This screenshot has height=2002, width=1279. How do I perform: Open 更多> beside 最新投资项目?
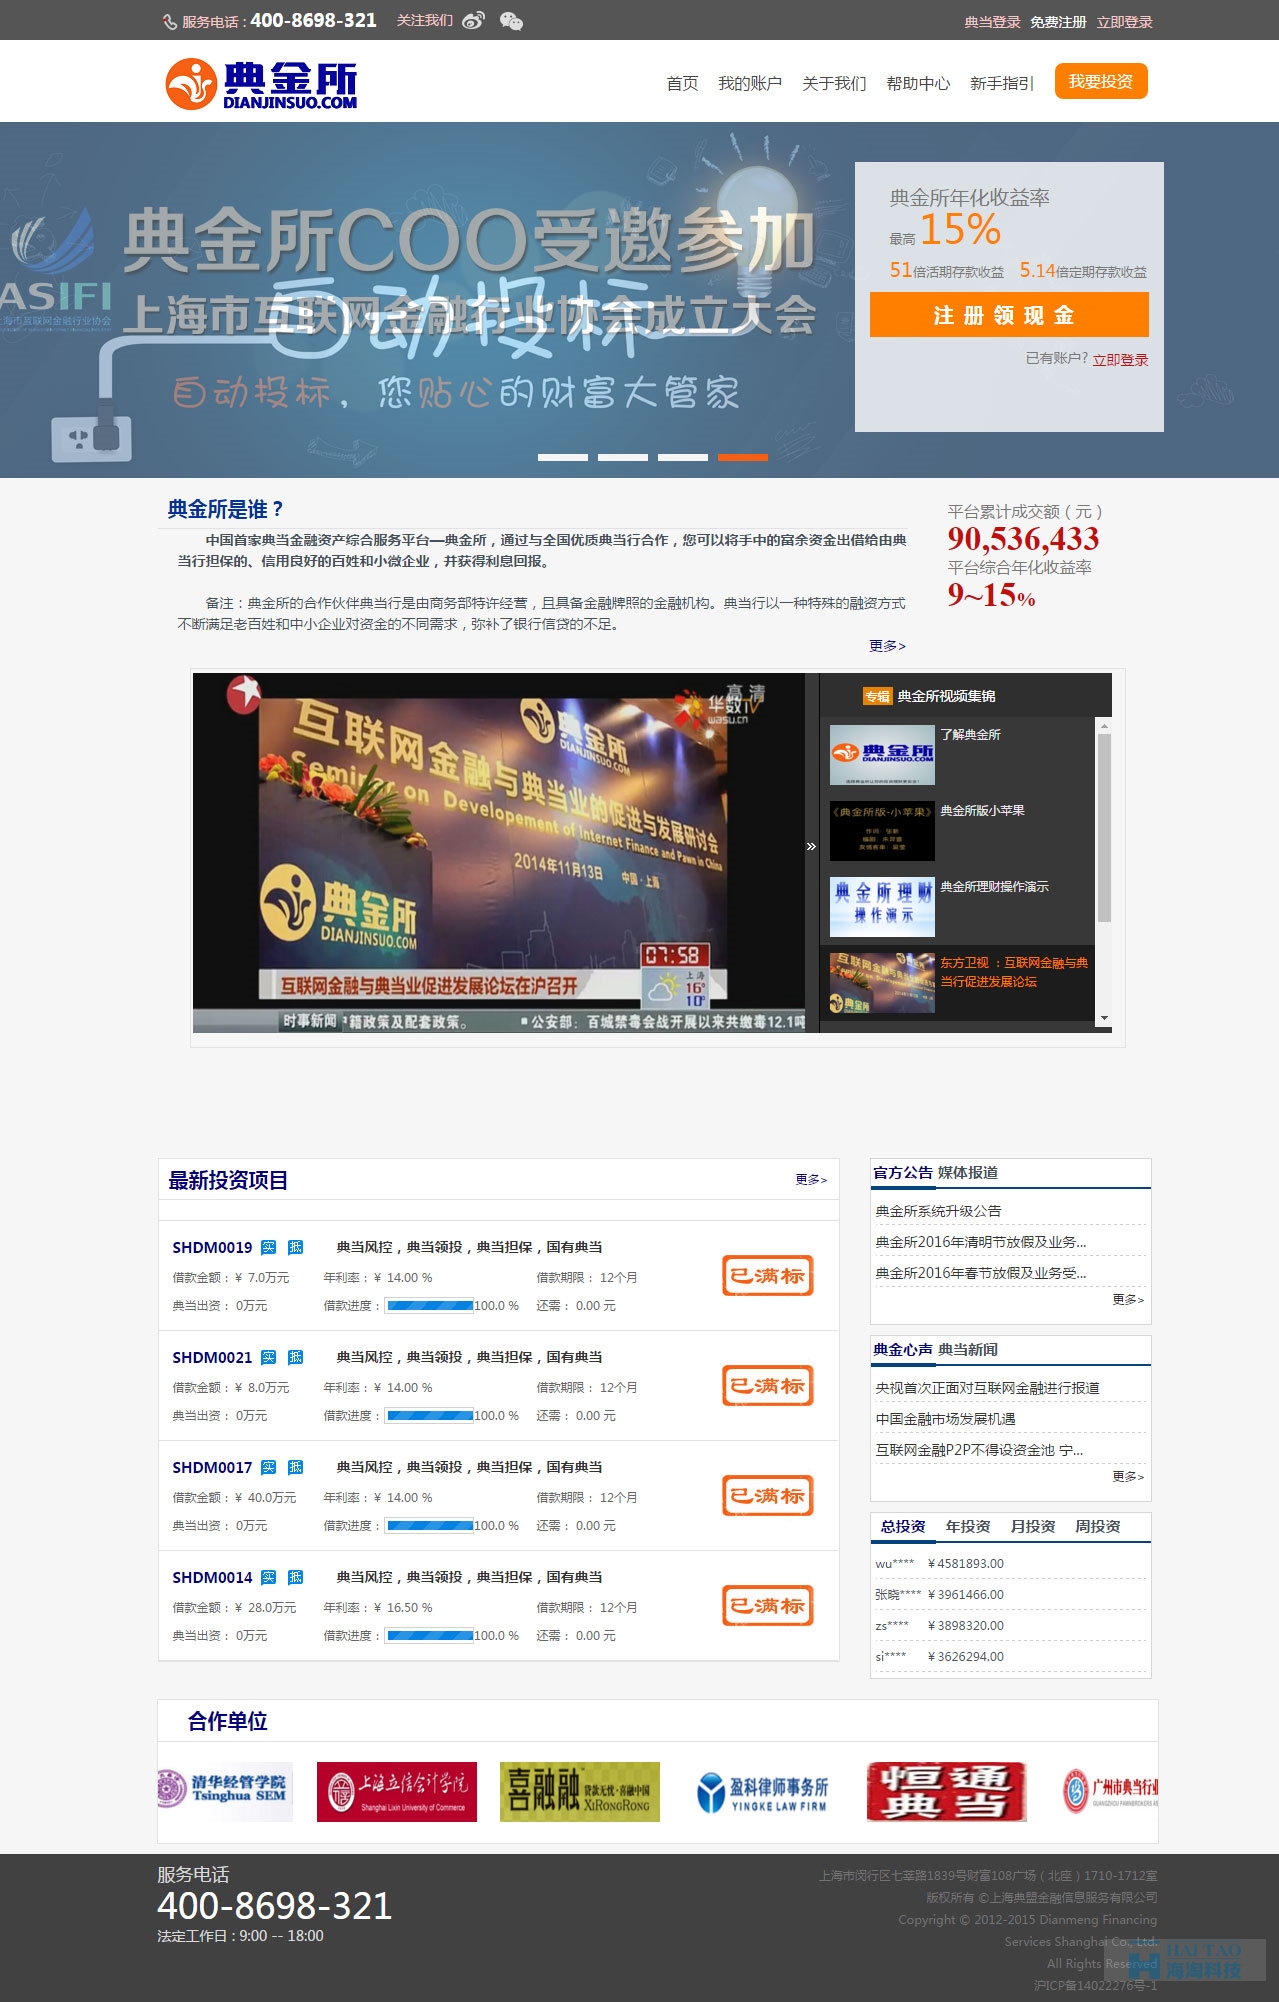811,1179
